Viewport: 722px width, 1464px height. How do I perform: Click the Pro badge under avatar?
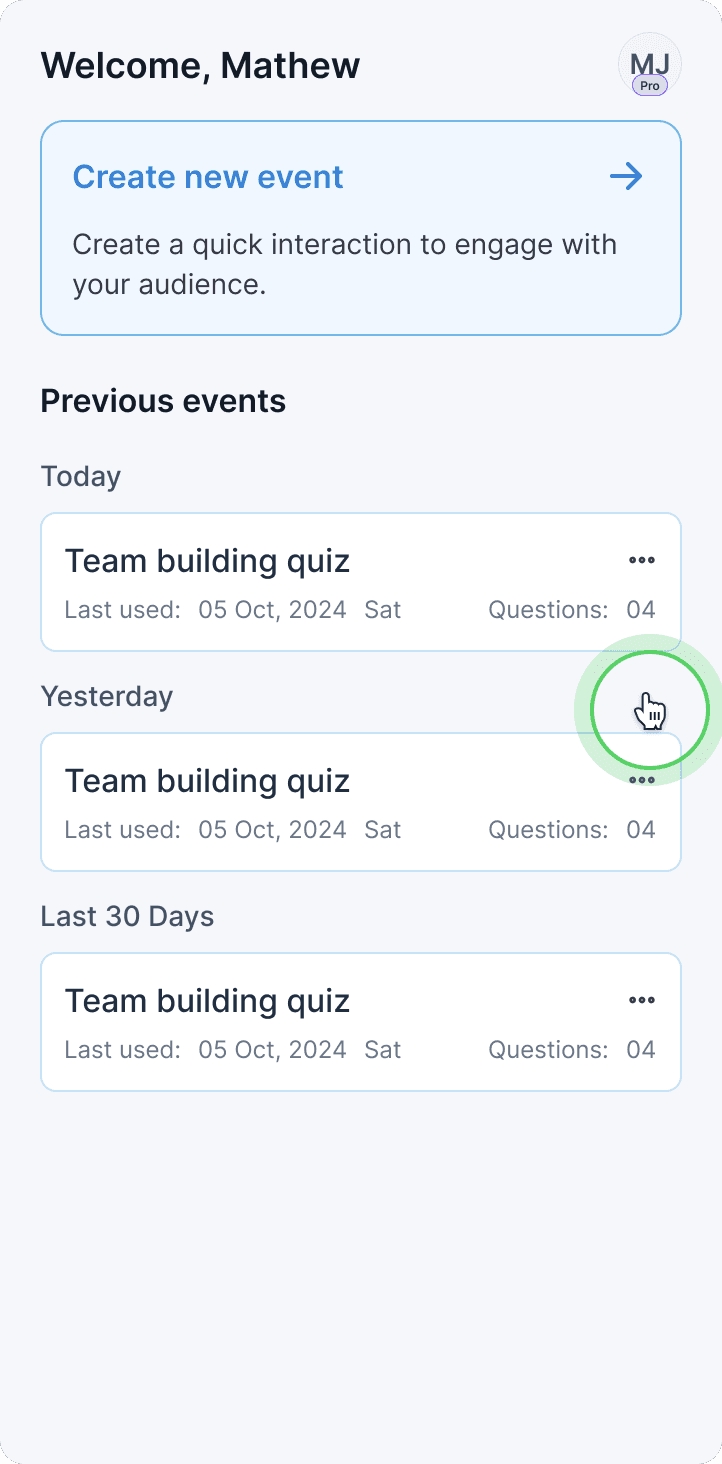(649, 86)
